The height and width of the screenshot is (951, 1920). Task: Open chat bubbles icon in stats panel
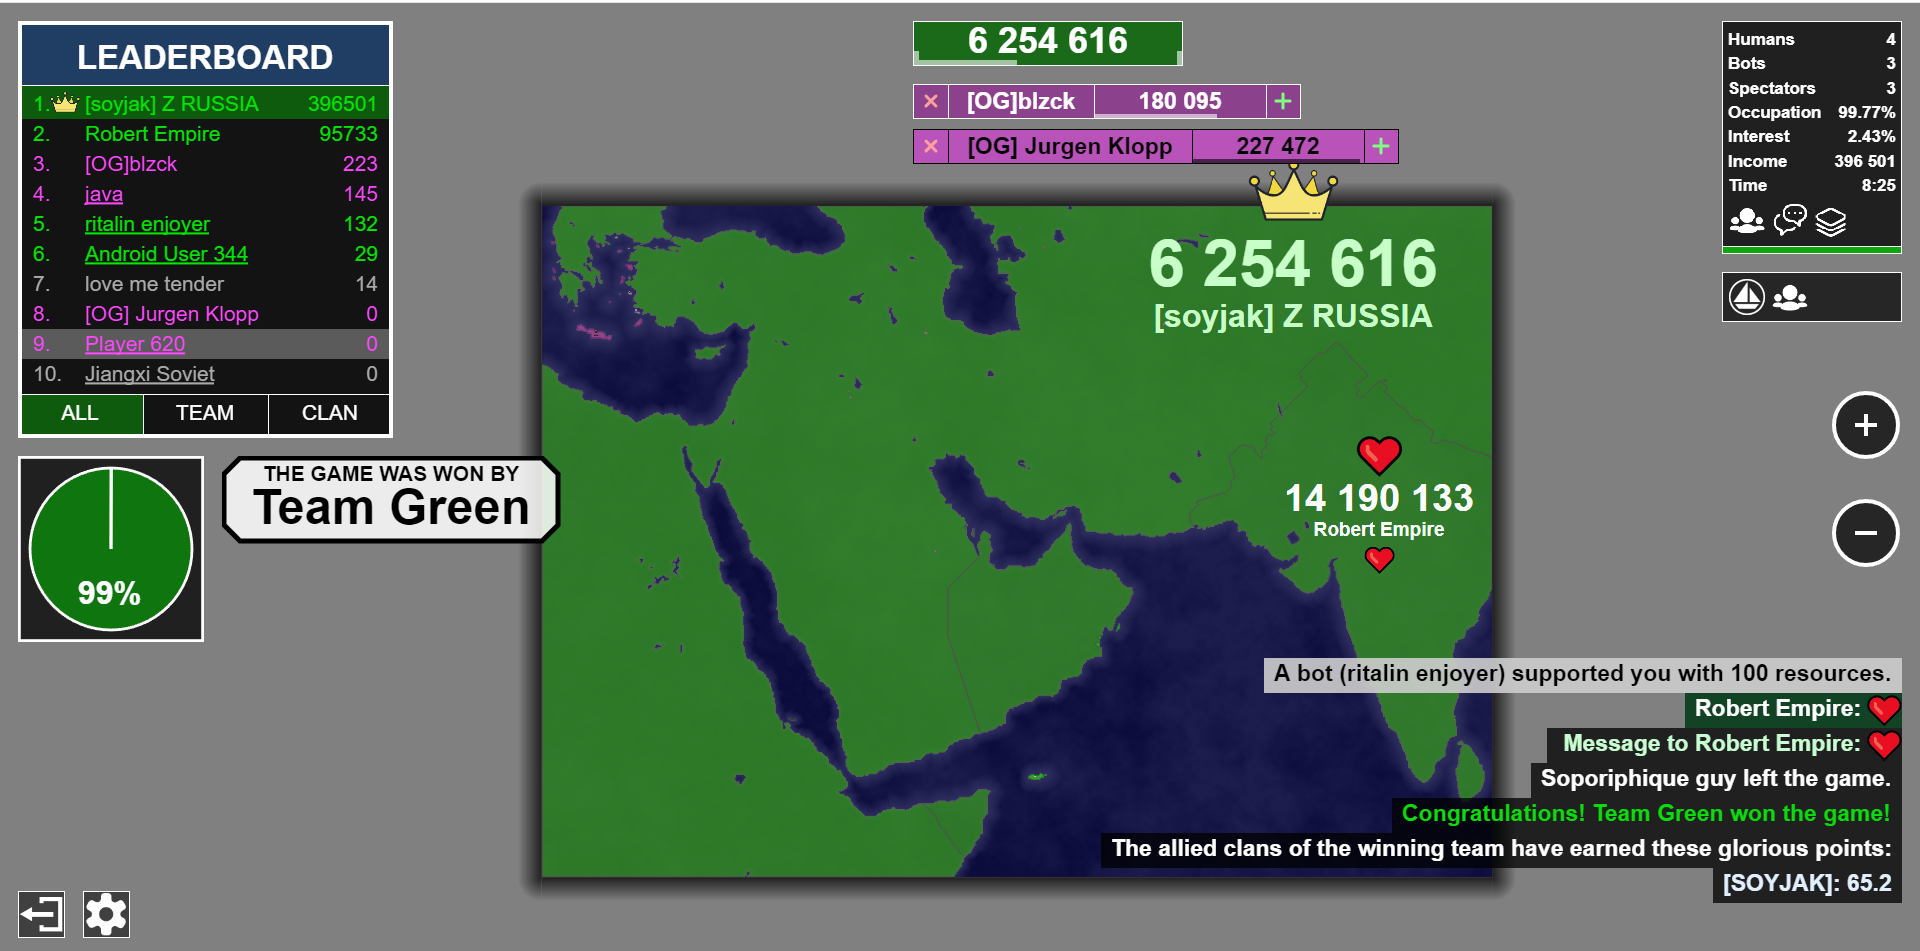pos(1790,220)
